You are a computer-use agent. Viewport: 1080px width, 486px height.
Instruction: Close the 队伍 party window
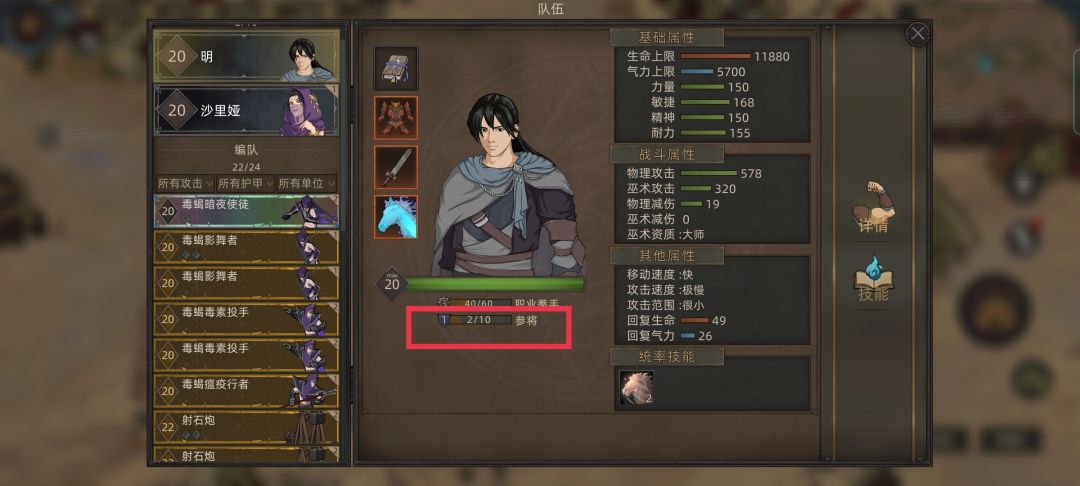(x=917, y=34)
